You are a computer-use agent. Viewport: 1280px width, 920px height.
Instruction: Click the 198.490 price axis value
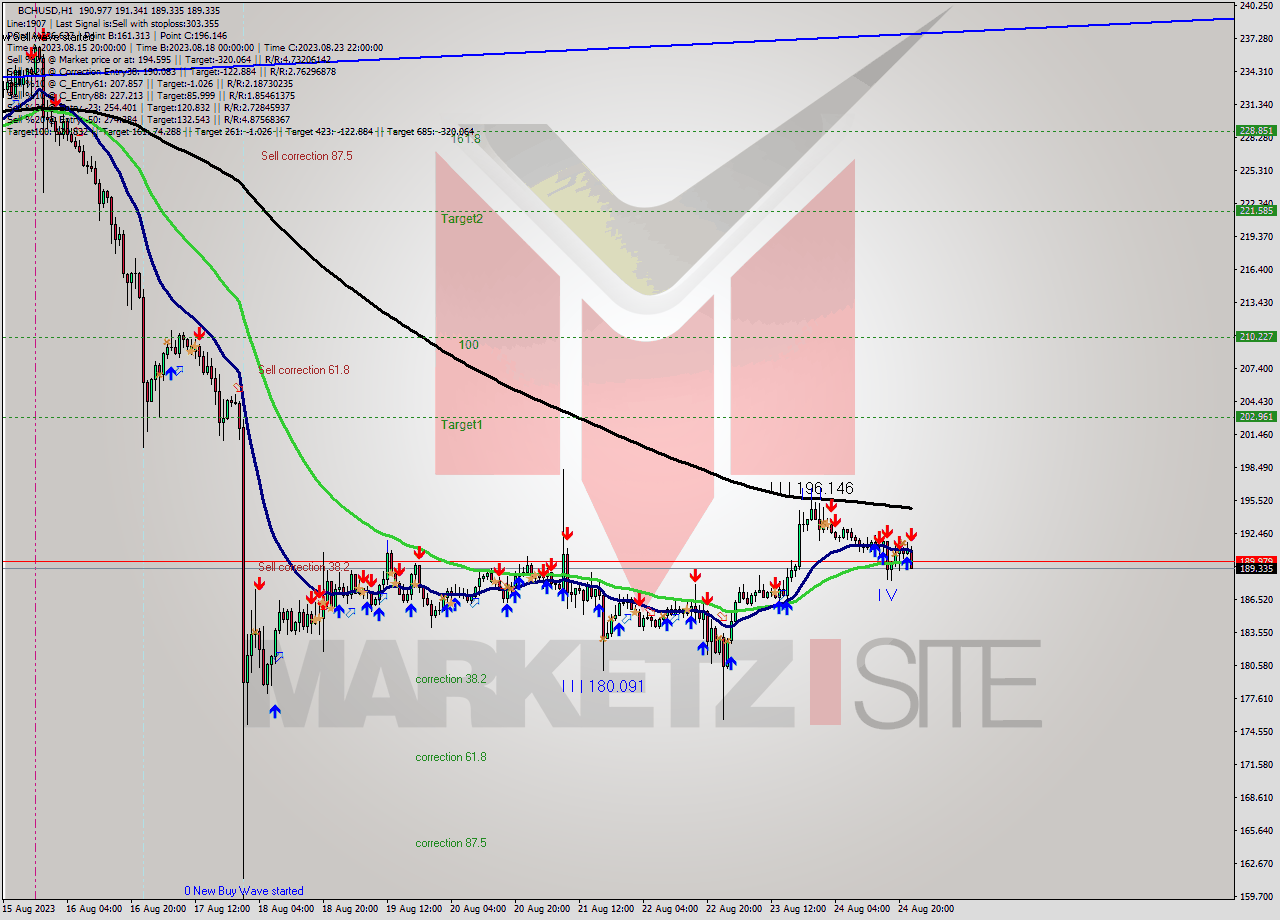tap(1256, 468)
